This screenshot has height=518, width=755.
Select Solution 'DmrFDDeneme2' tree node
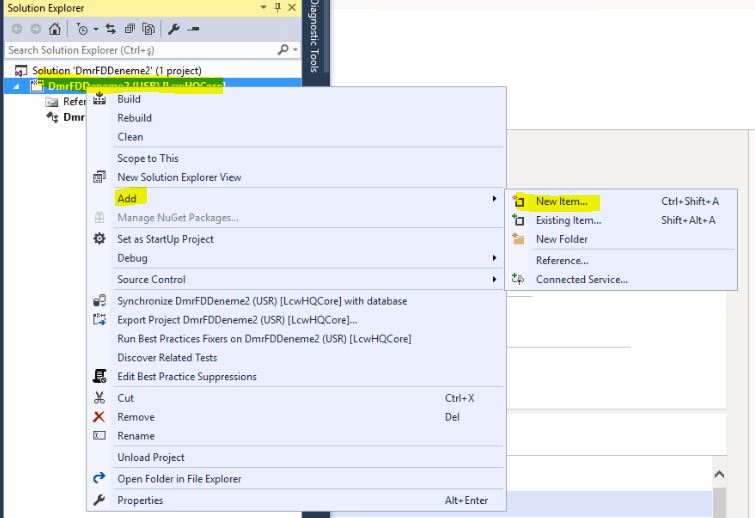(x=117, y=71)
